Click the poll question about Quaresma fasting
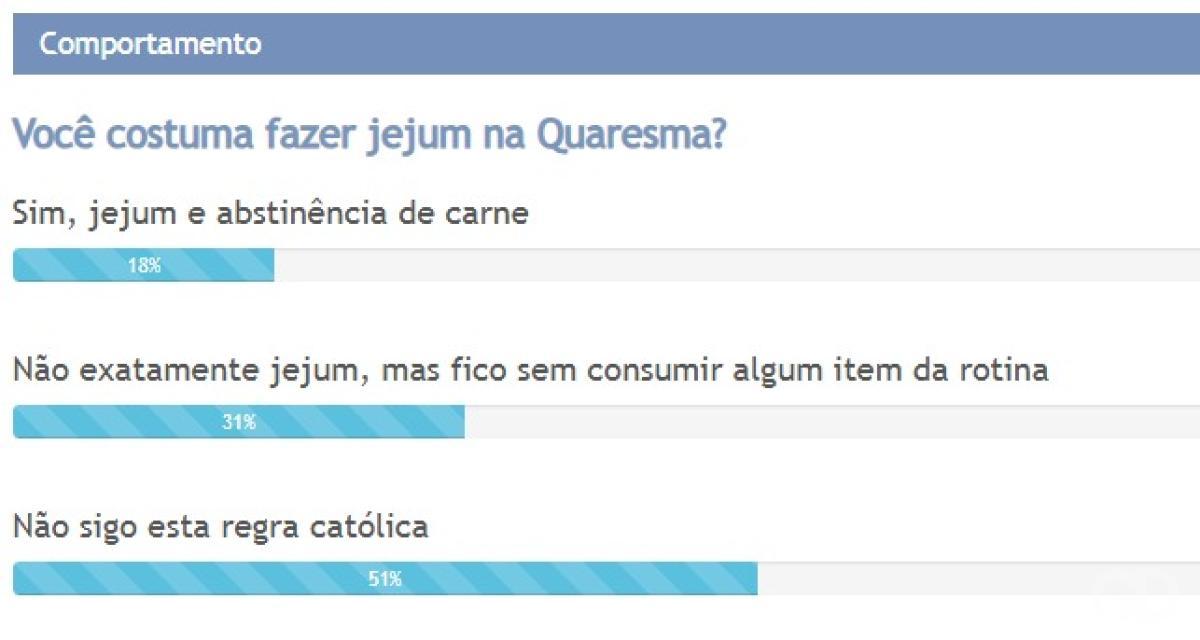Viewport: 1200px width, 640px height. pyautogui.click(x=368, y=135)
